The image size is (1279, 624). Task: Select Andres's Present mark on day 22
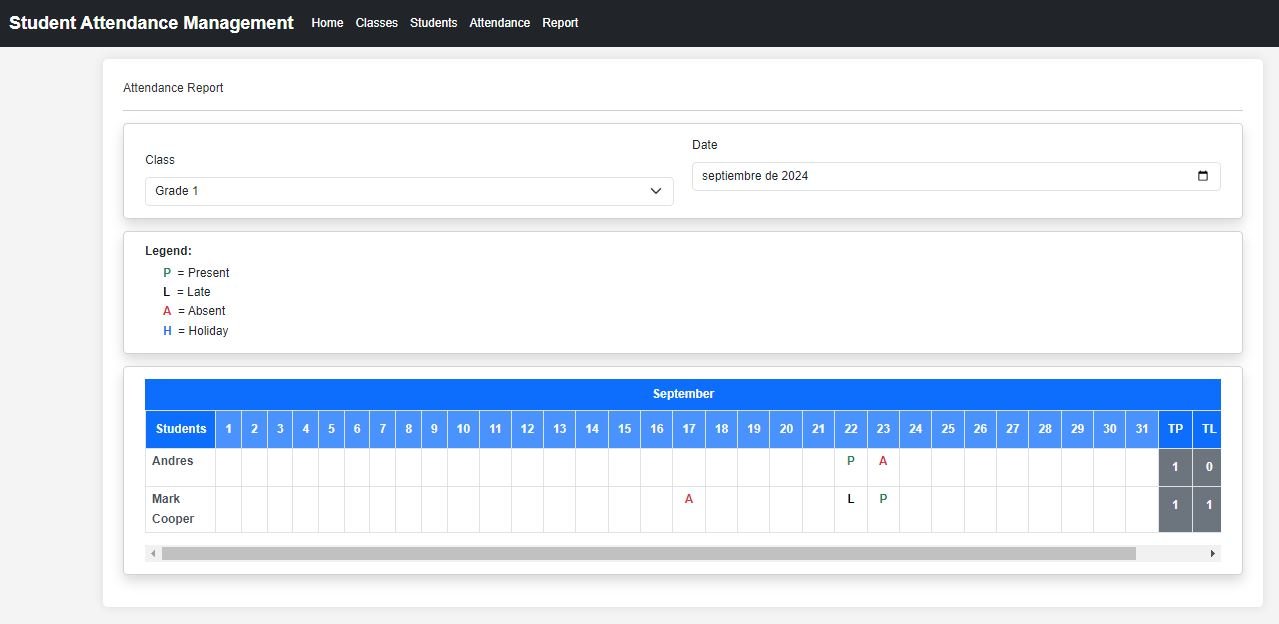(850, 461)
